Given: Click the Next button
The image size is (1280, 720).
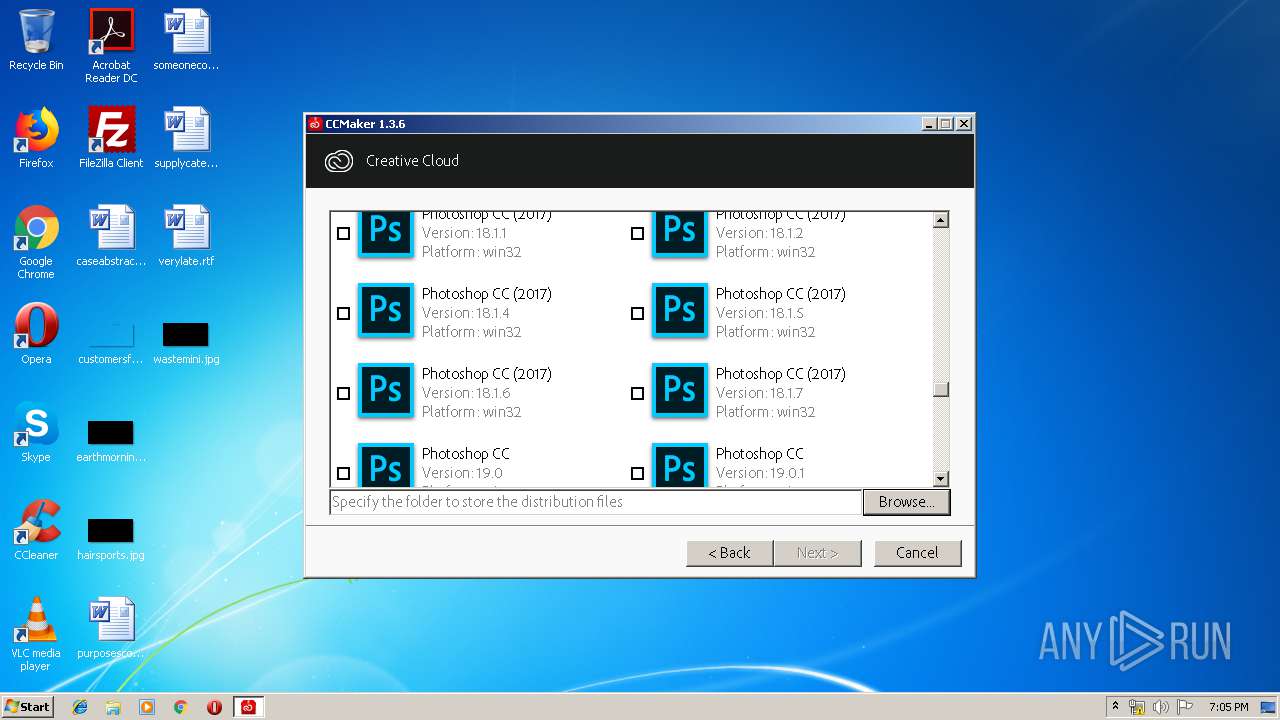Looking at the screenshot, I should coord(817,553).
